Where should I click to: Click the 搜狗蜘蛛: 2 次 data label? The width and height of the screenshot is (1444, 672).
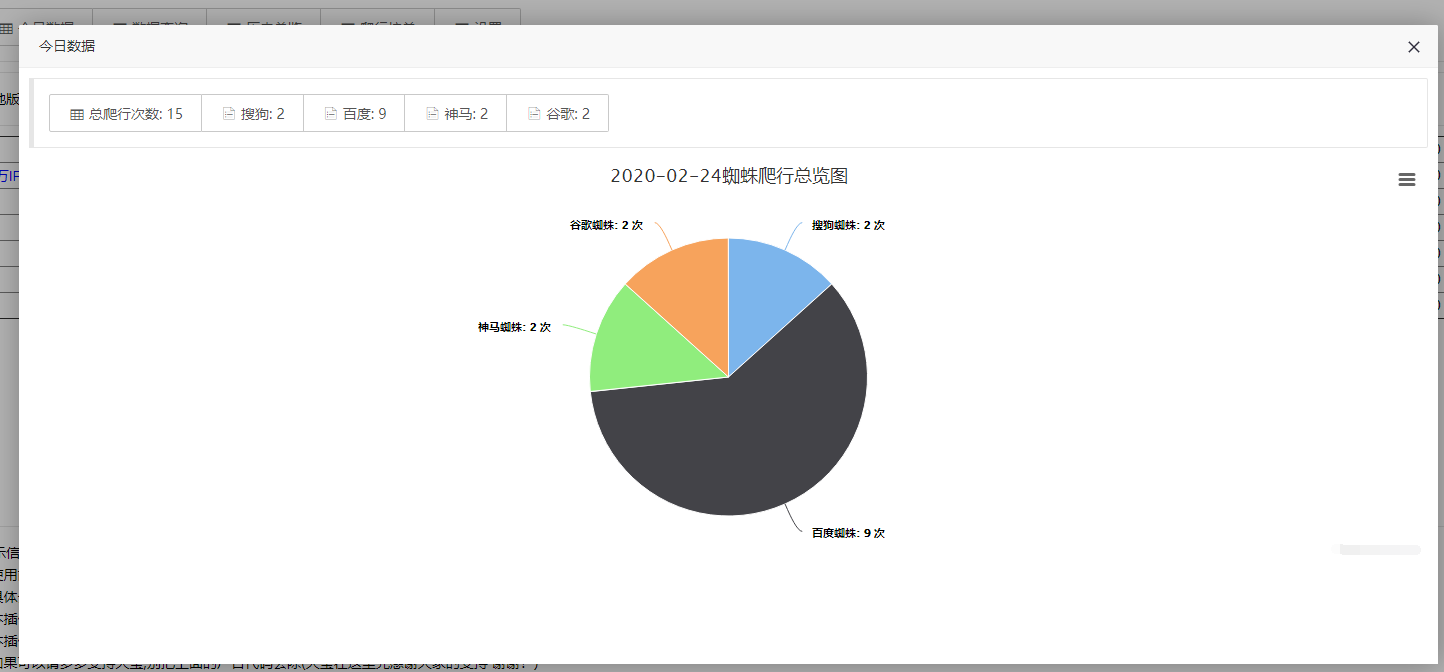848,225
